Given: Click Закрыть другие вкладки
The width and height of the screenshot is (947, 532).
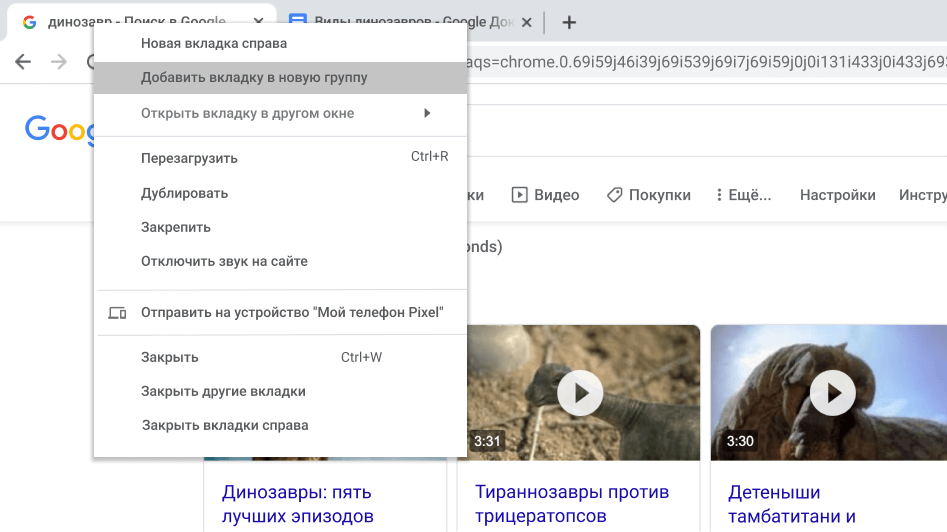Looking at the screenshot, I should click(223, 391).
